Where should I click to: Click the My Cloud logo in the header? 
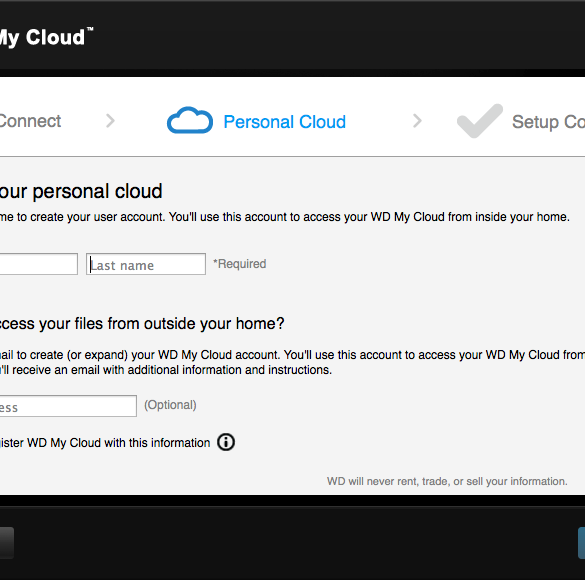pos(46,37)
